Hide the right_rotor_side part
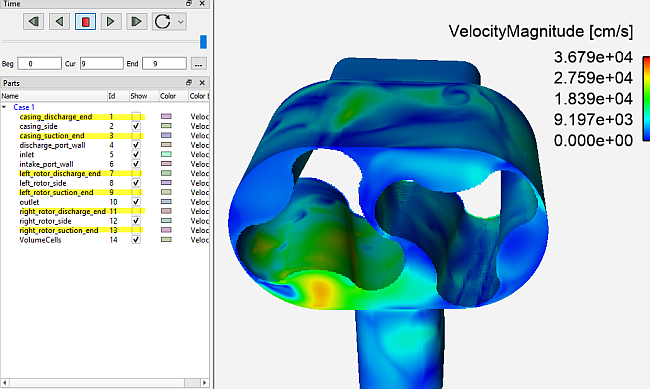The height and width of the screenshot is (389, 650). [136, 221]
